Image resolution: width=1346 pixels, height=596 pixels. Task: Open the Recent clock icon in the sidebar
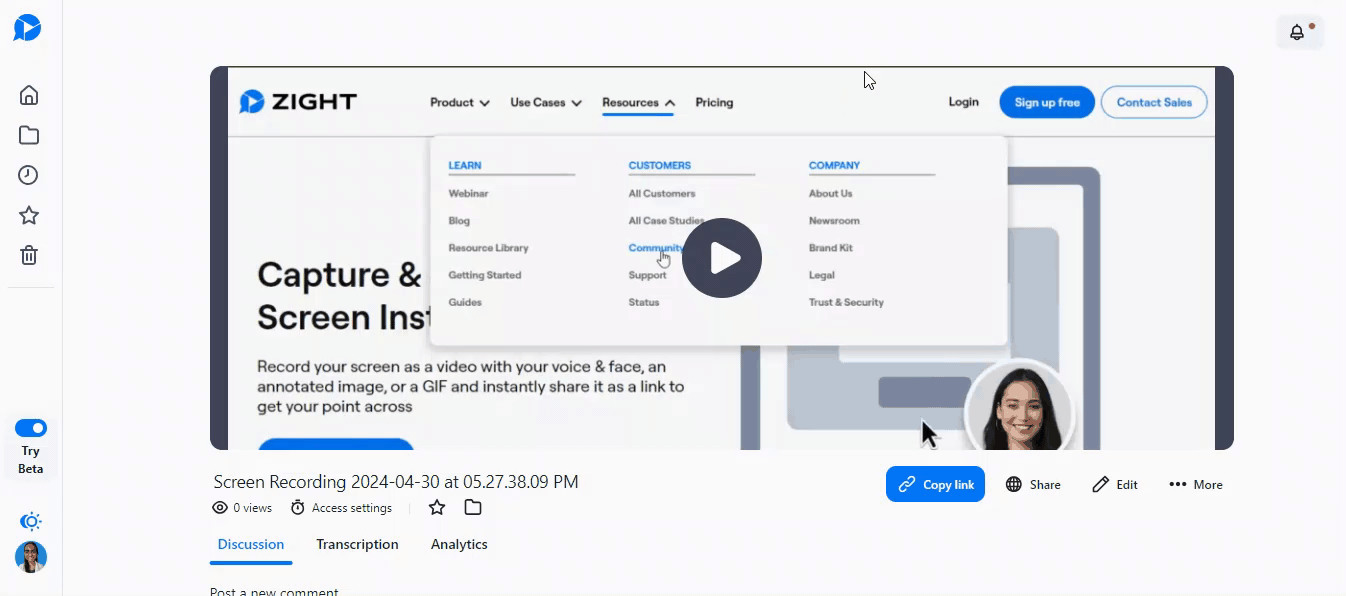pyautogui.click(x=29, y=175)
